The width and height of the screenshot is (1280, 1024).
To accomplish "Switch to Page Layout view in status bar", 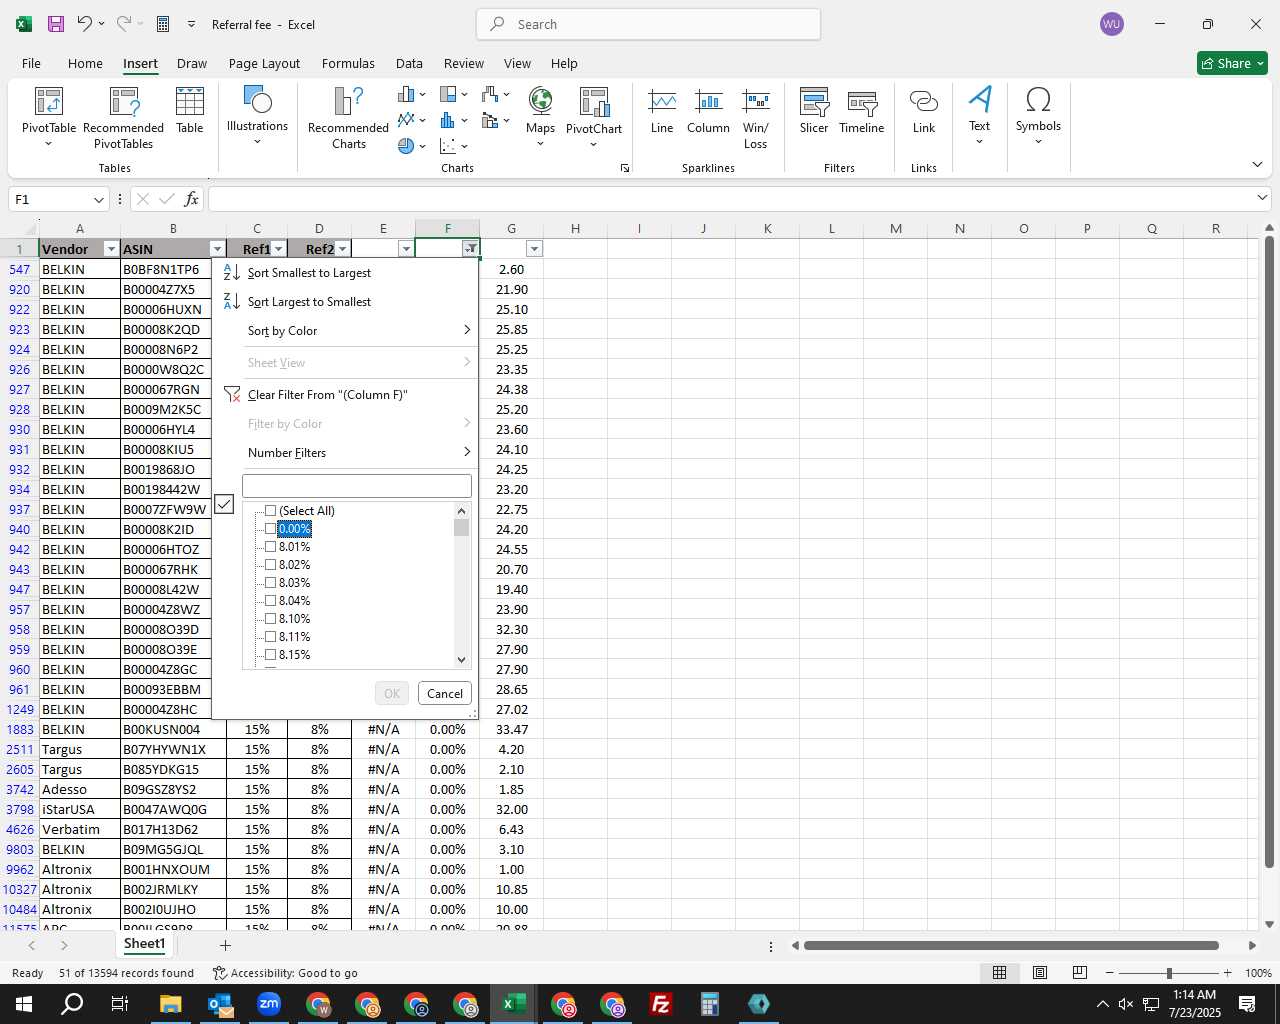I will pyautogui.click(x=1040, y=973).
